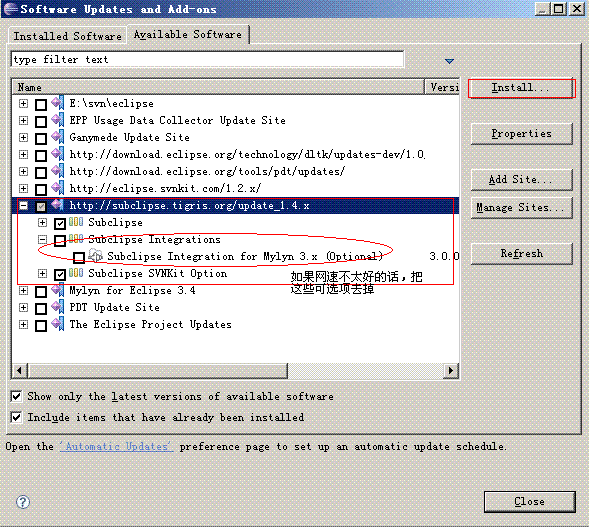Click the site icon beside EPP Usage Data Collector
The image size is (589, 527).
57,120
